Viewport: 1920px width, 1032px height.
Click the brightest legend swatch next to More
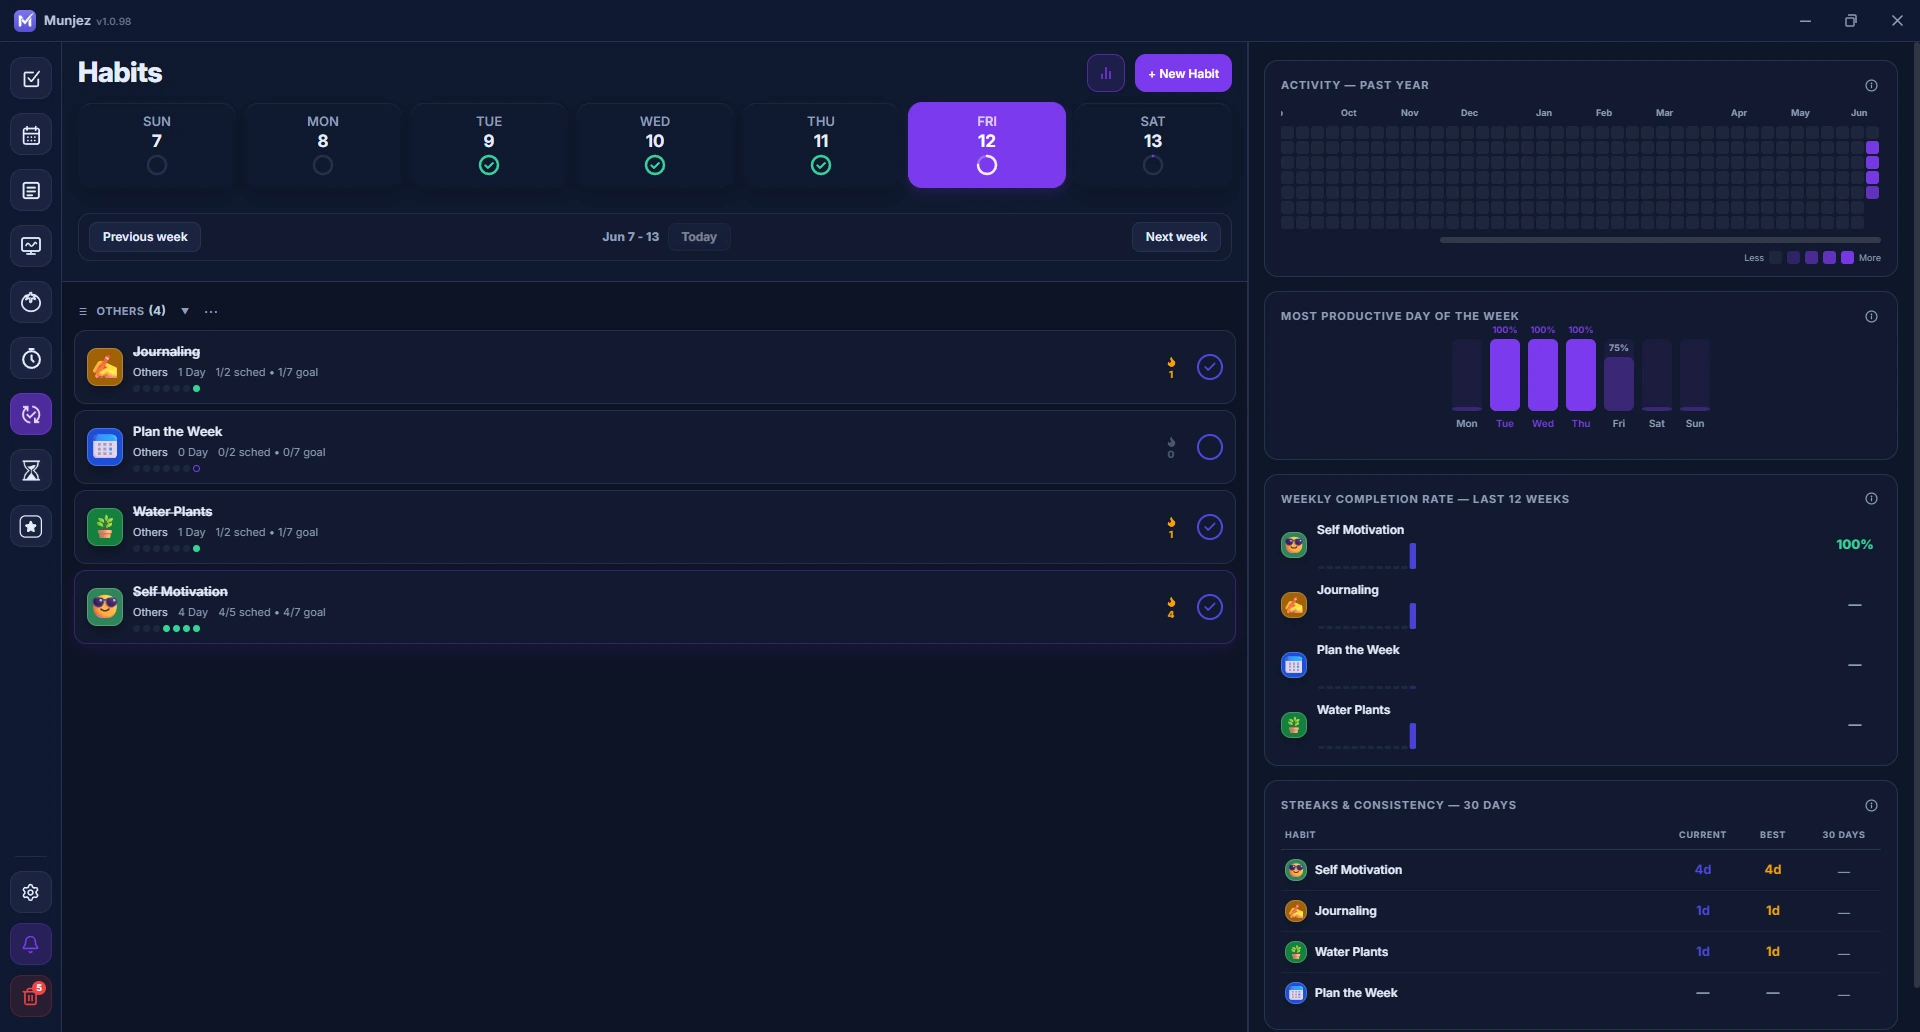1848,258
